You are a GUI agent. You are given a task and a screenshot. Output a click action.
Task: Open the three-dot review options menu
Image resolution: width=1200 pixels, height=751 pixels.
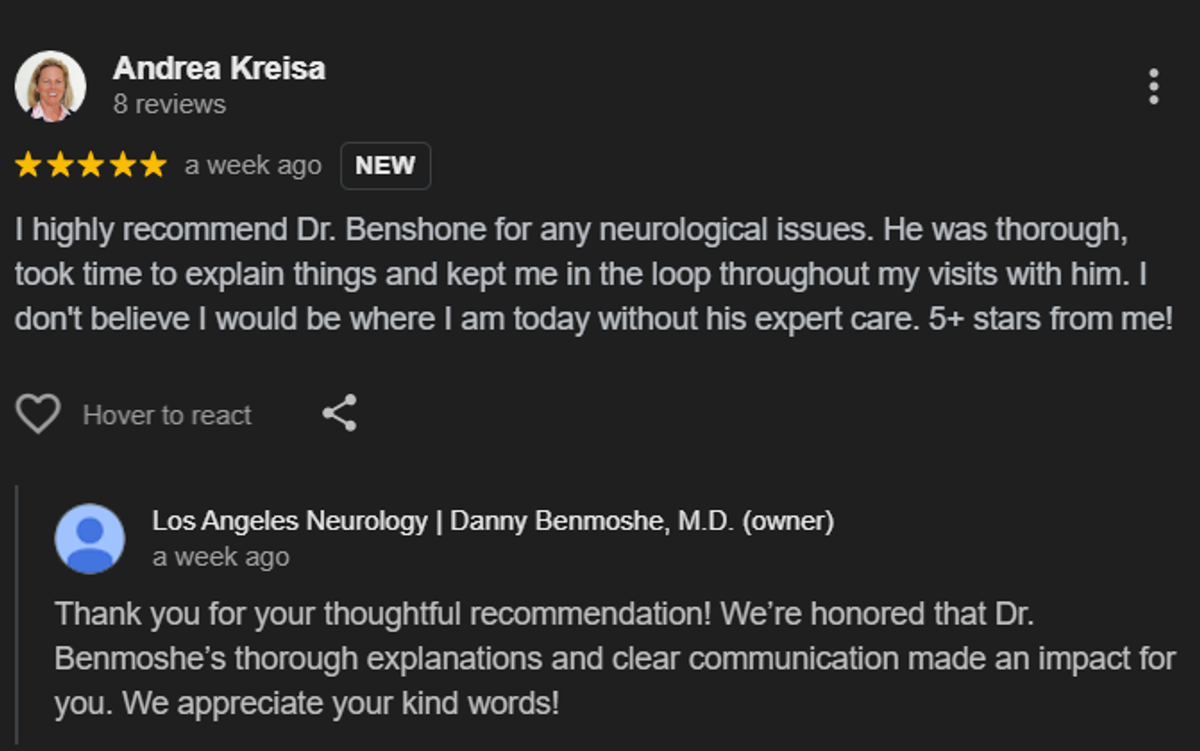pyautogui.click(x=1153, y=87)
